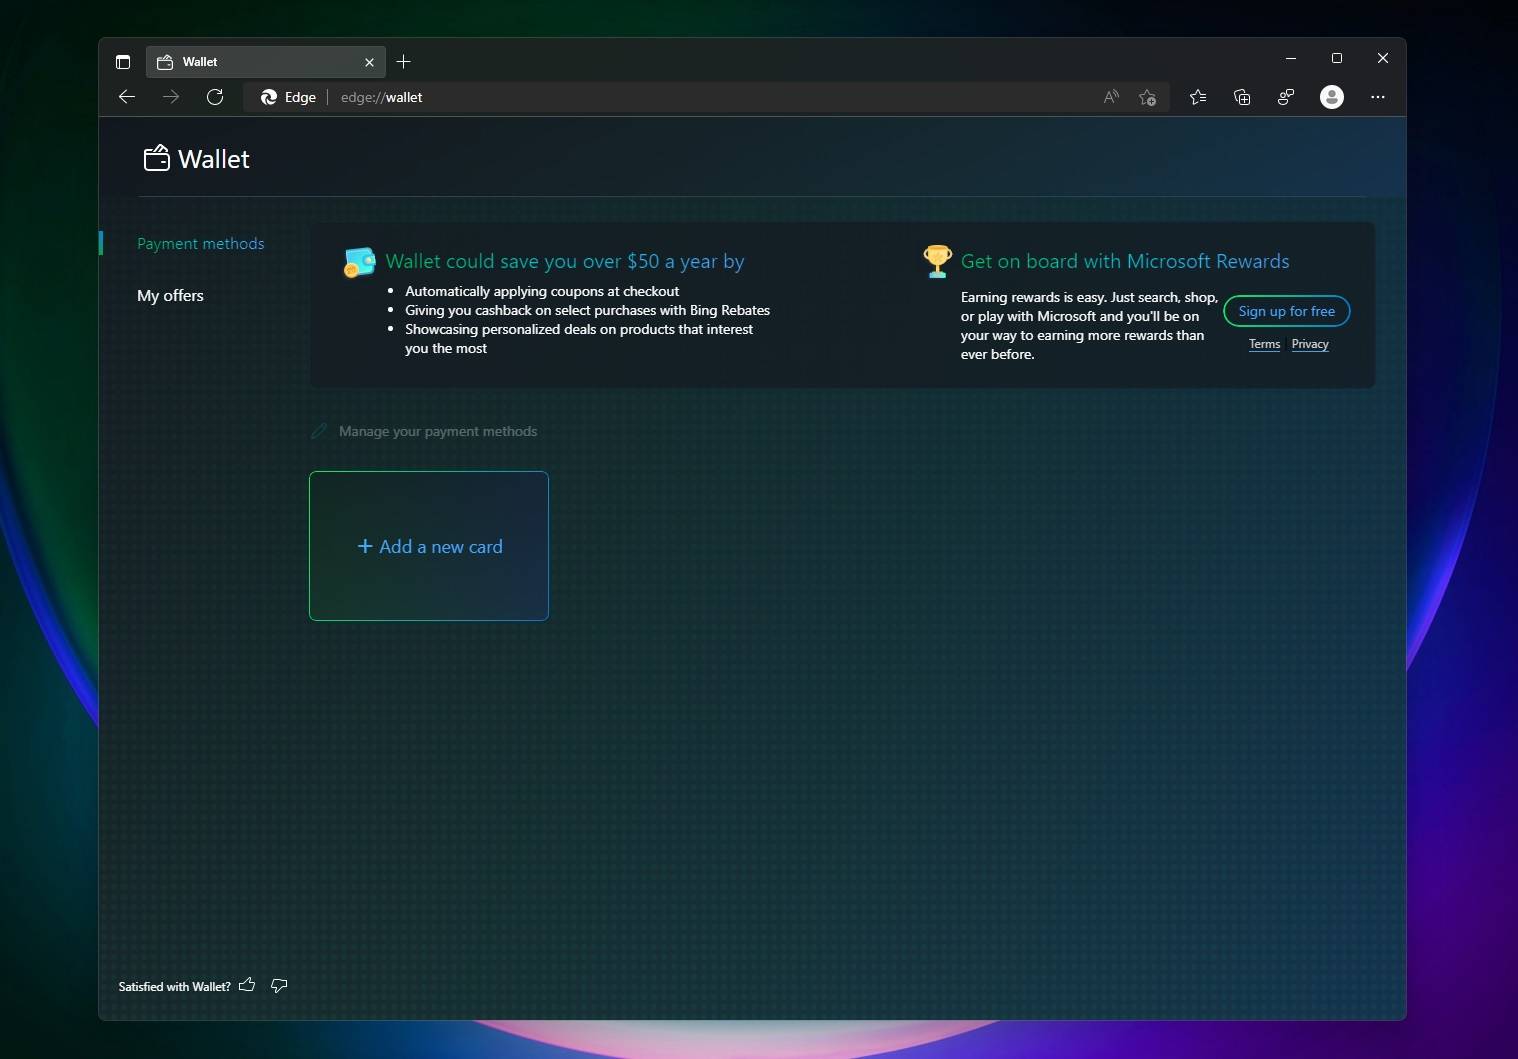
Task: Go back to the previous page
Action: click(127, 97)
